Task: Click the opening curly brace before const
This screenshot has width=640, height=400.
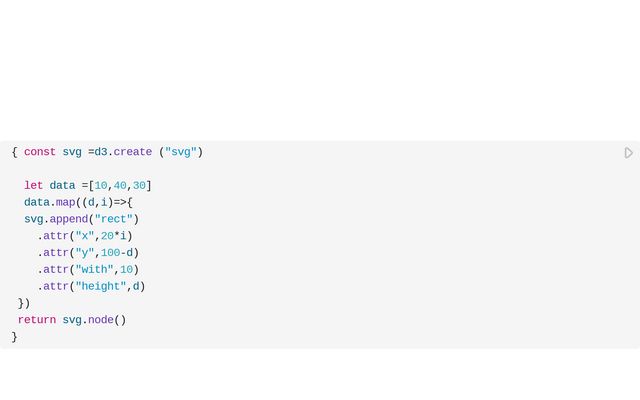Action: pyautogui.click(x=15, y=152)
